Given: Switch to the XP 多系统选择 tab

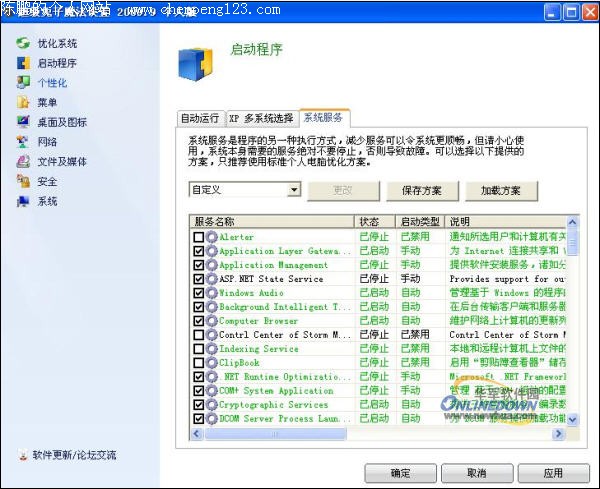Looking at the screenshot, I should [x=262, y=117].
